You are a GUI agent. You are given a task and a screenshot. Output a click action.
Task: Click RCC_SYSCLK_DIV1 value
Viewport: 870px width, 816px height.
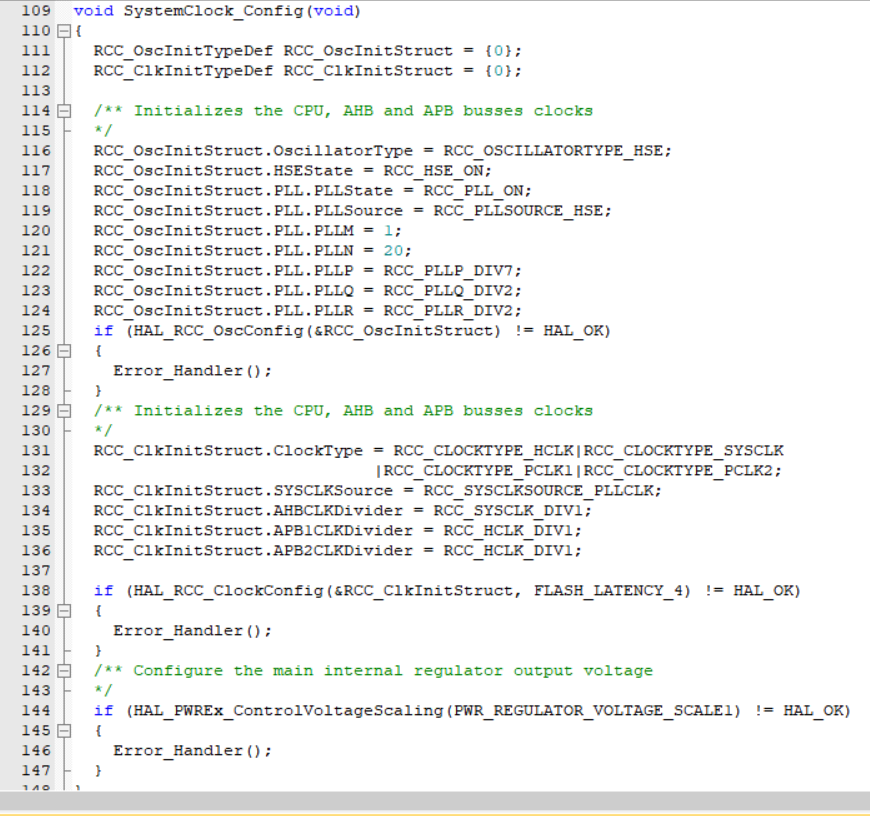click(508, 510)
